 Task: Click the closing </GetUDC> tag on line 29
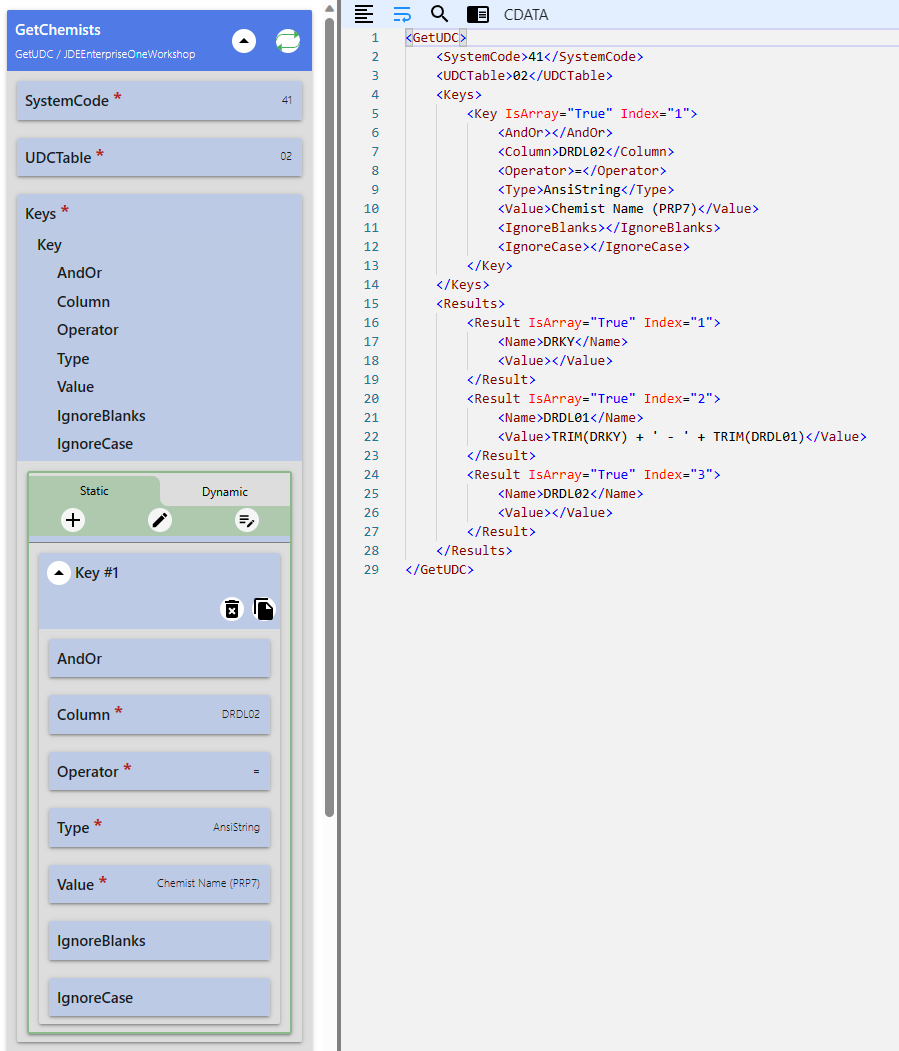point(440,570)
